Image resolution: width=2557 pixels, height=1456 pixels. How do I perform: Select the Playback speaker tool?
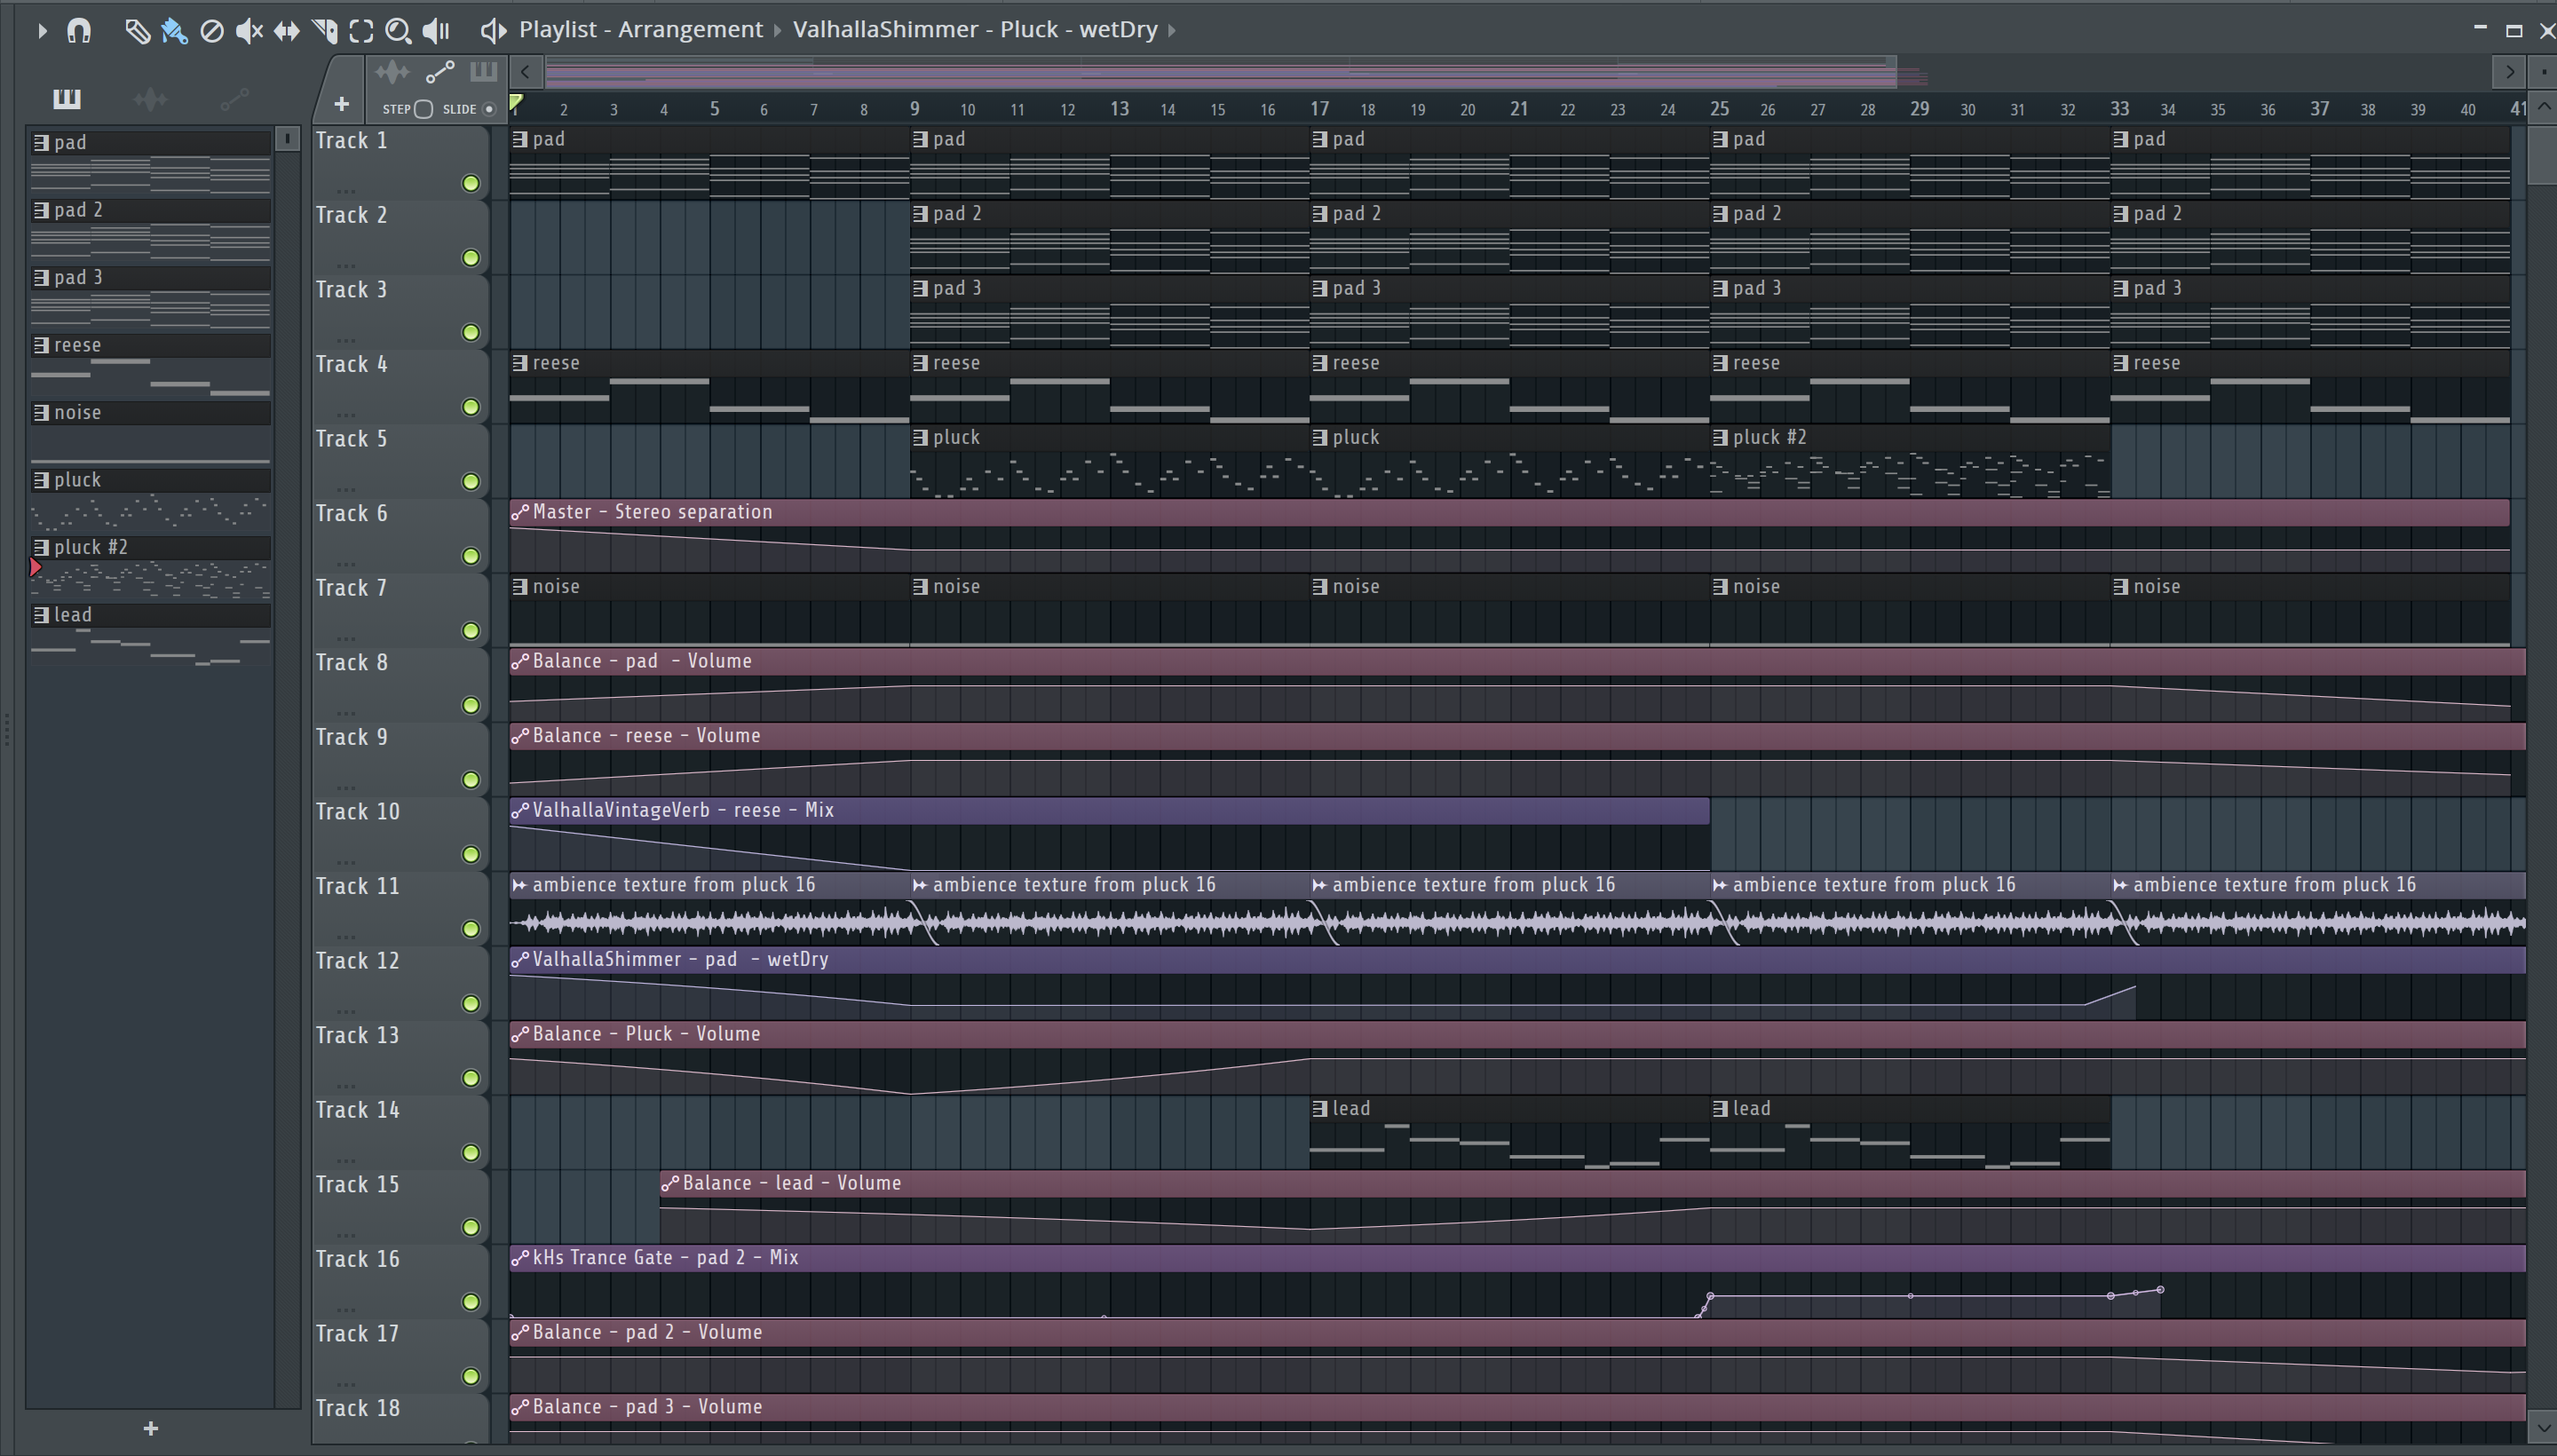pos(436,31)
